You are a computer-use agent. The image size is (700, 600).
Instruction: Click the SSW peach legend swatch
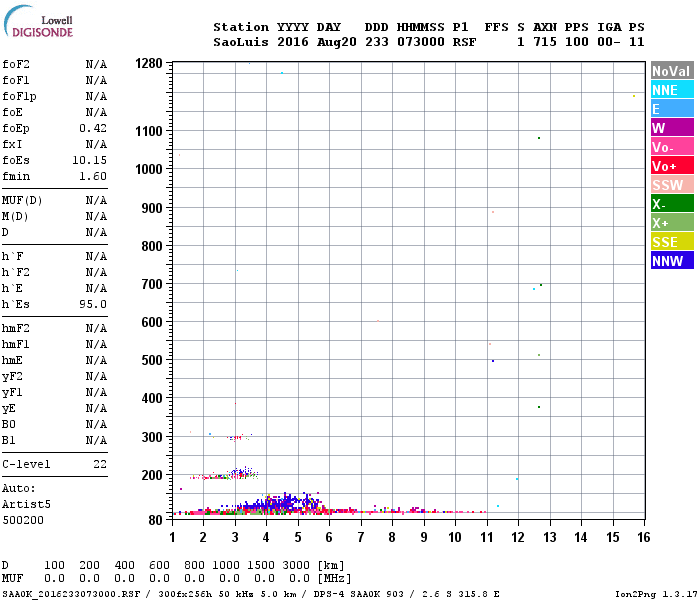click(x=671, y=185)
